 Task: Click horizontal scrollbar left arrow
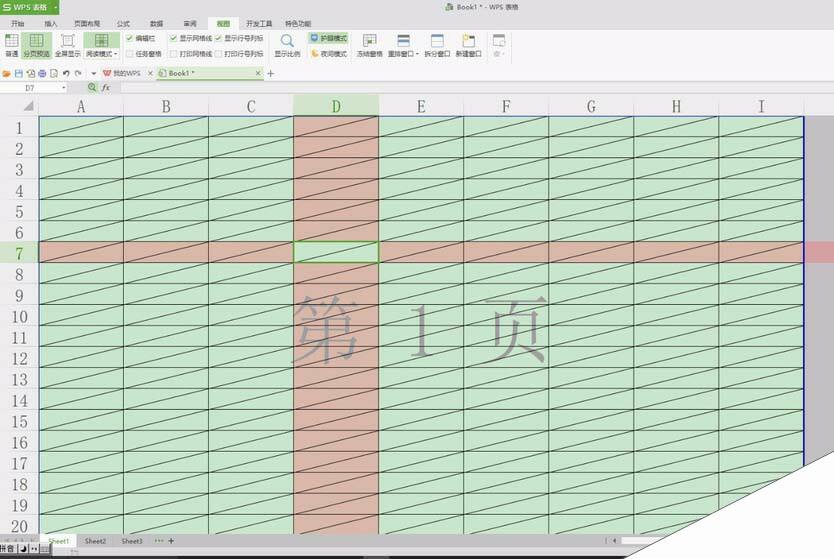click(614, 541)
